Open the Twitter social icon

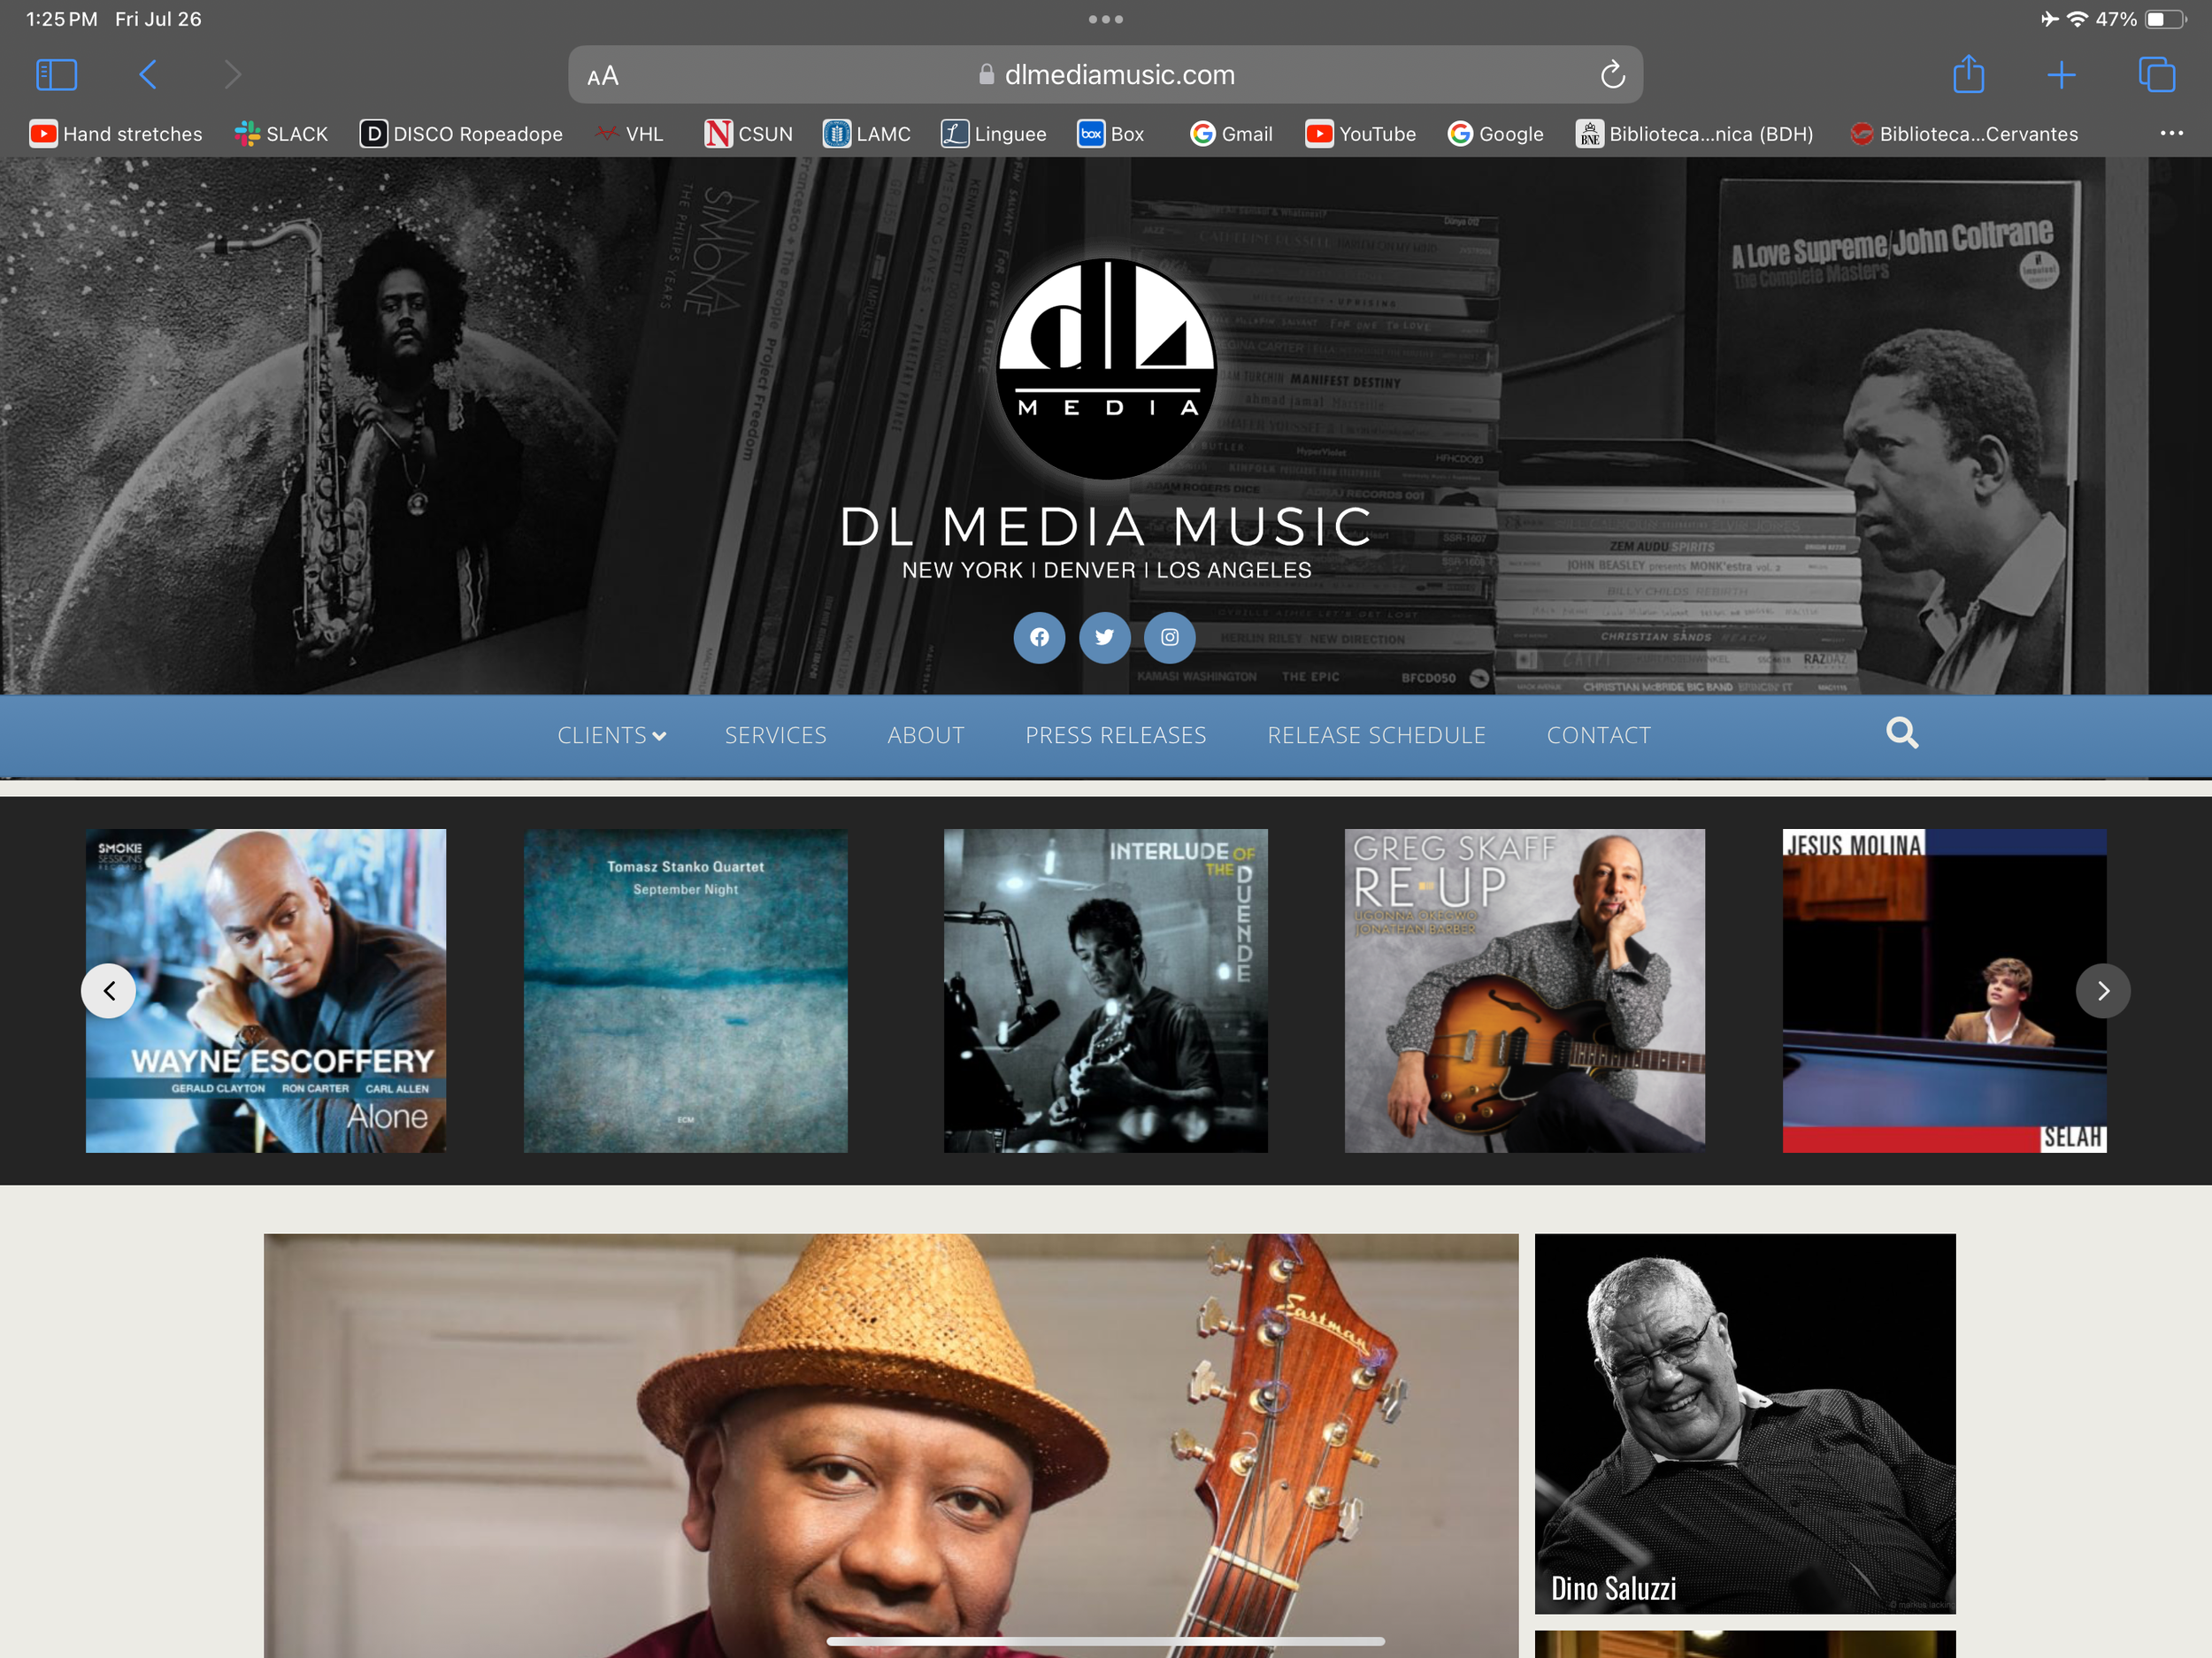click(1104, 637)
